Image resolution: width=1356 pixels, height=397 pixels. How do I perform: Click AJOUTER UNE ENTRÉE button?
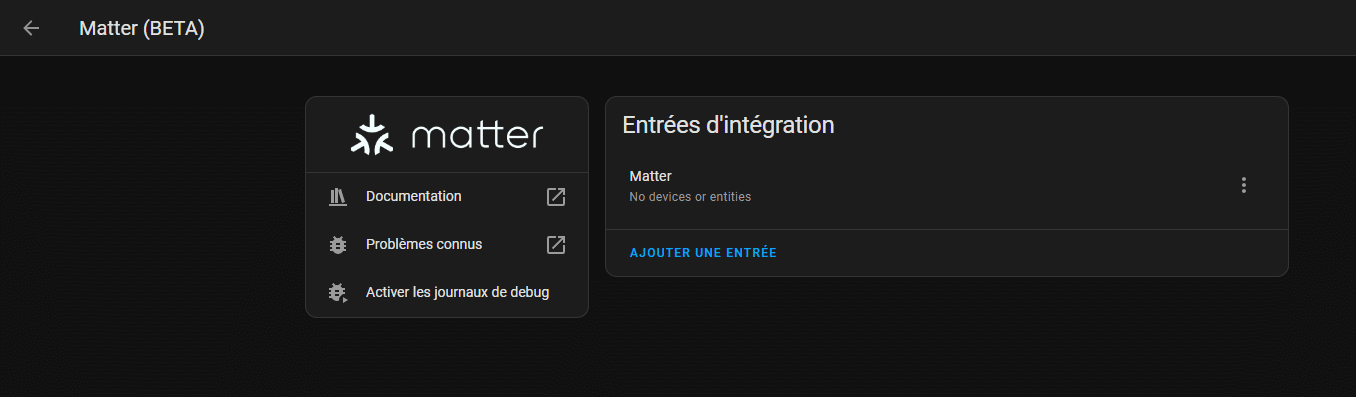[x=703, y=253]
